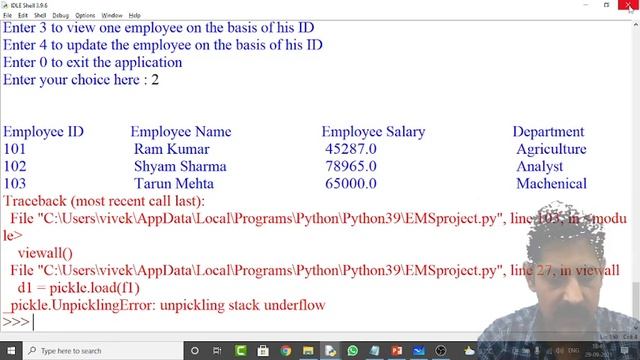Click the department "Analyst"
The width and height of the screenshot is (640, 360).
click(x=540, y=167)
